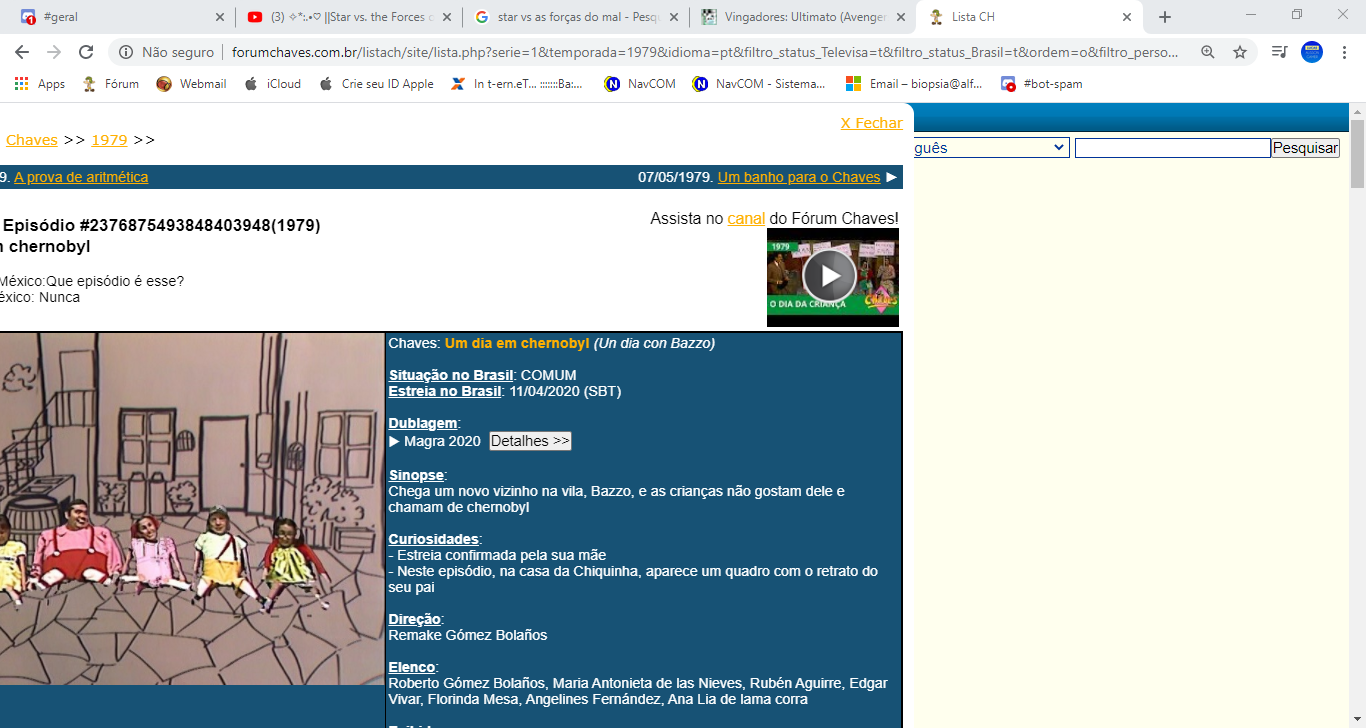1366x728 pixels.
Task: Open the Fórum bookmark
Action: pos(110,84)
